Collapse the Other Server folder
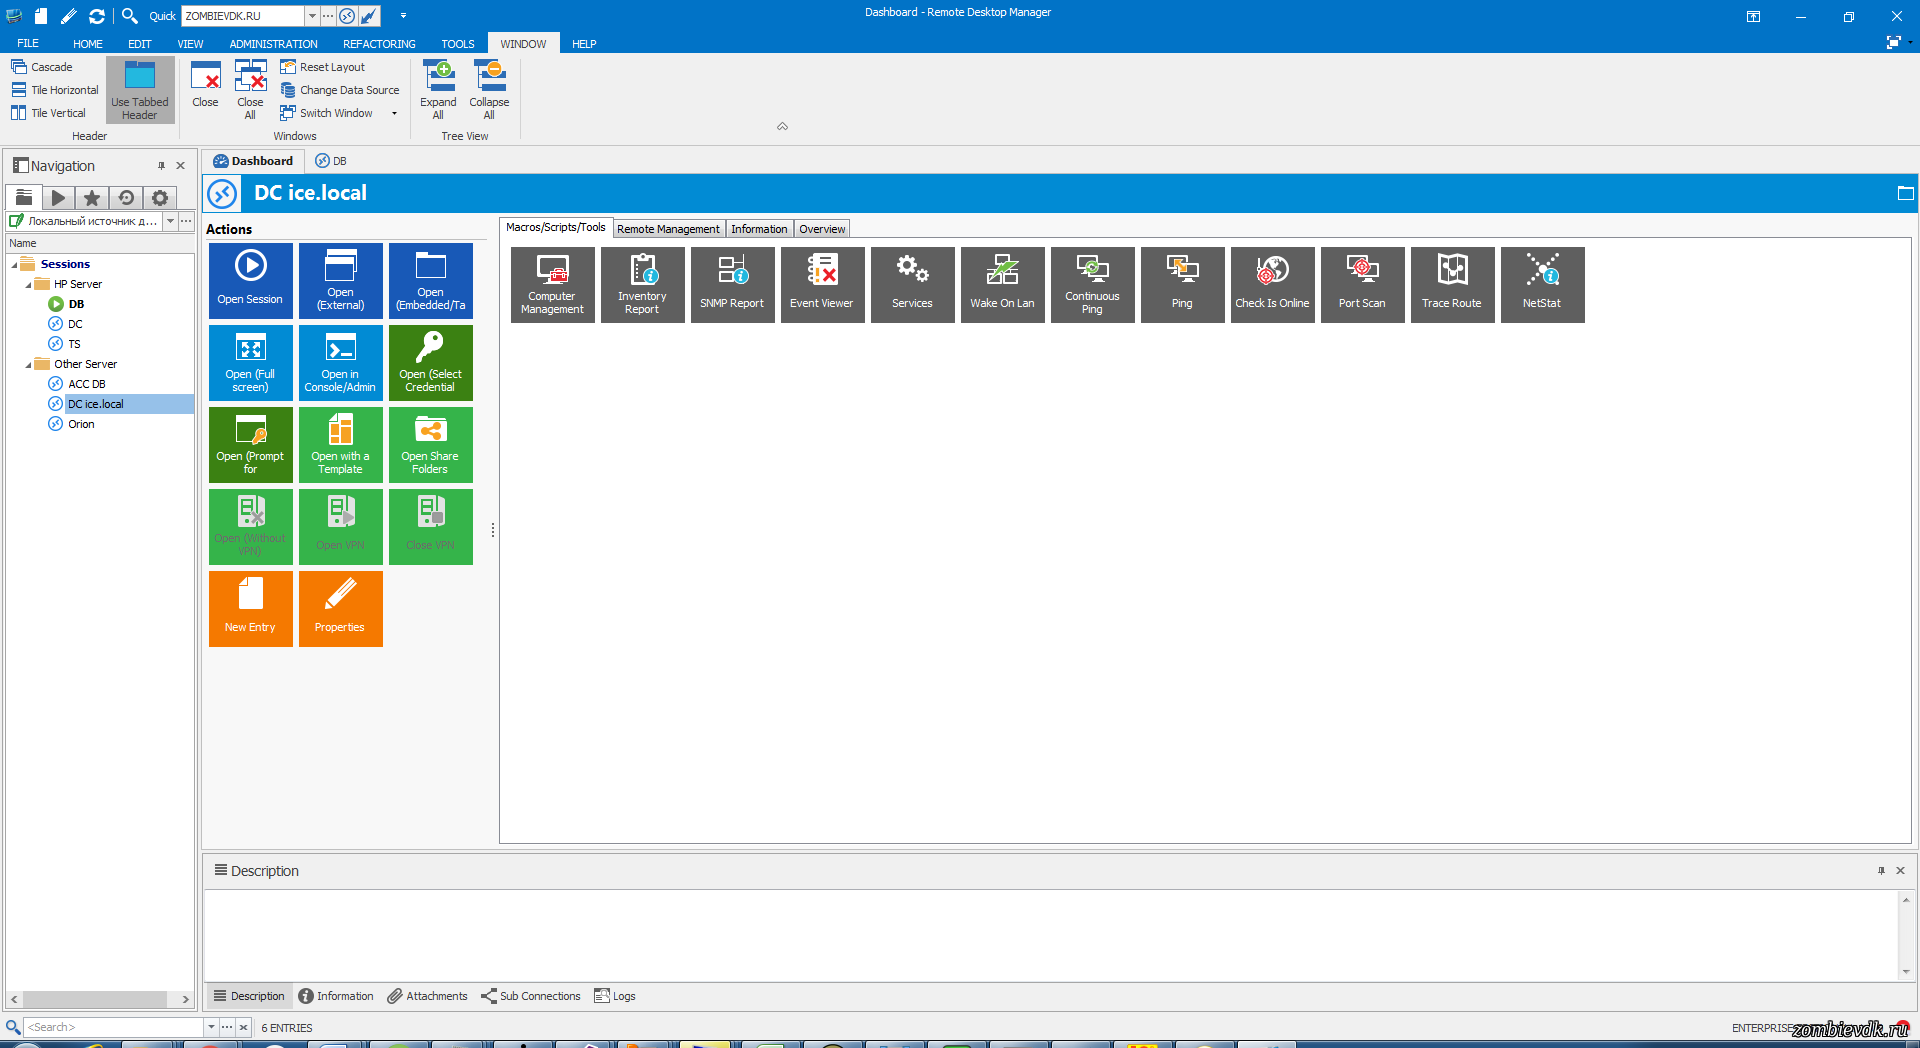1920x1048 pixels. click(x=28, y=365)
